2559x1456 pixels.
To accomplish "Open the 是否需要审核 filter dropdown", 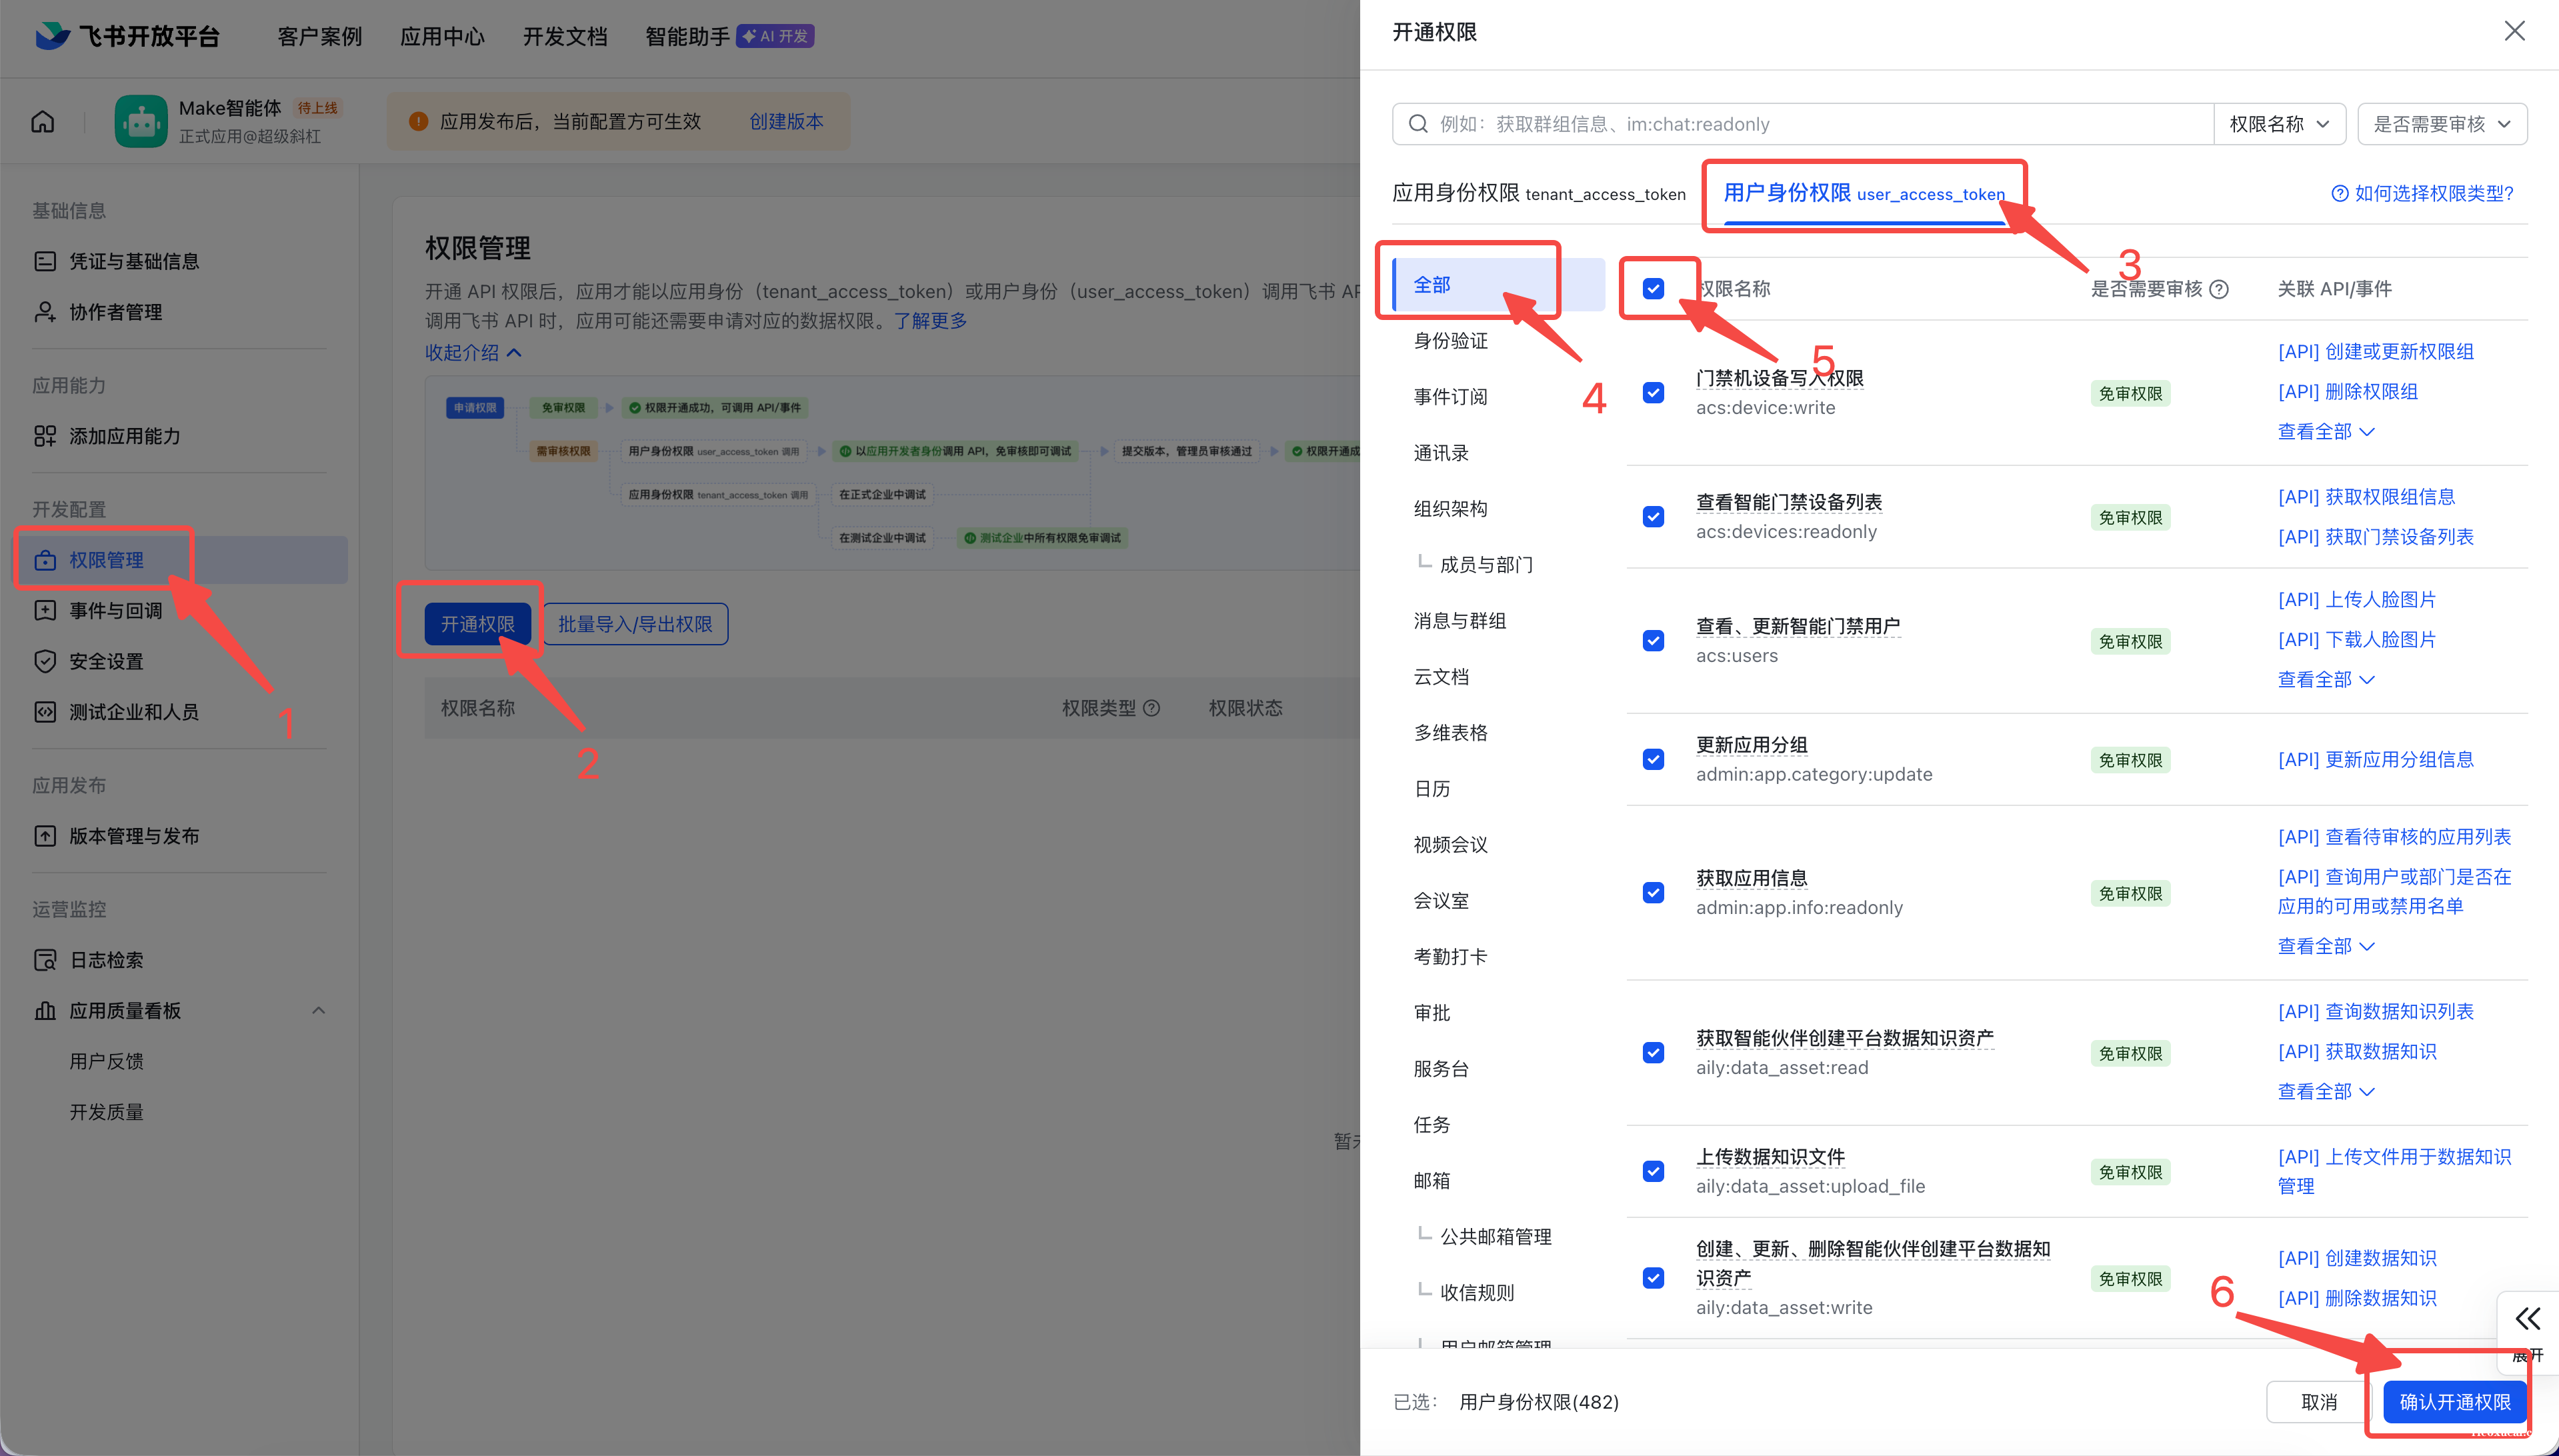I will pyautogui.click(x=2441, y=123).
